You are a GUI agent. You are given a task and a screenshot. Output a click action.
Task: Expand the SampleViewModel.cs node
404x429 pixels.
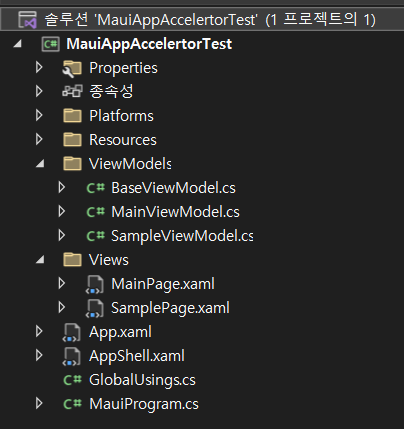62,235
